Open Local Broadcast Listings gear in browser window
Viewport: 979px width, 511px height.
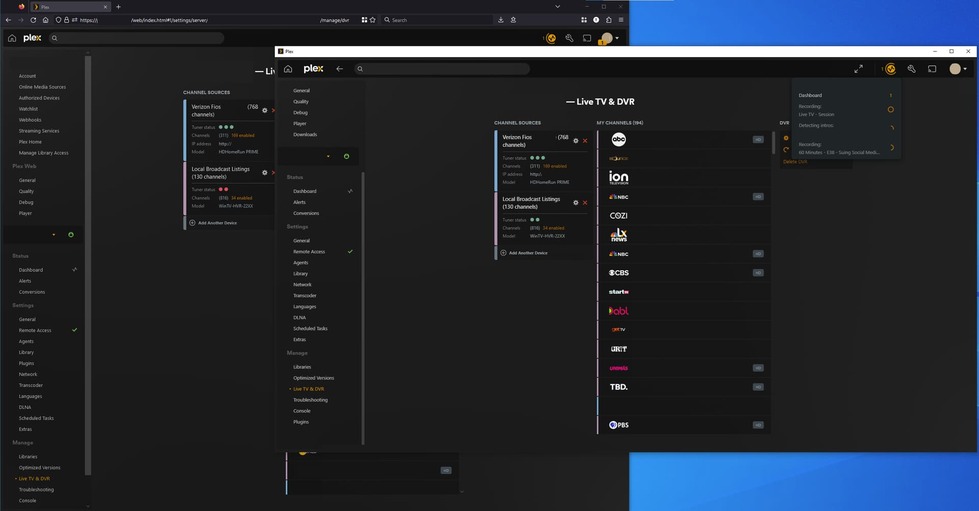tap(265, 172)
